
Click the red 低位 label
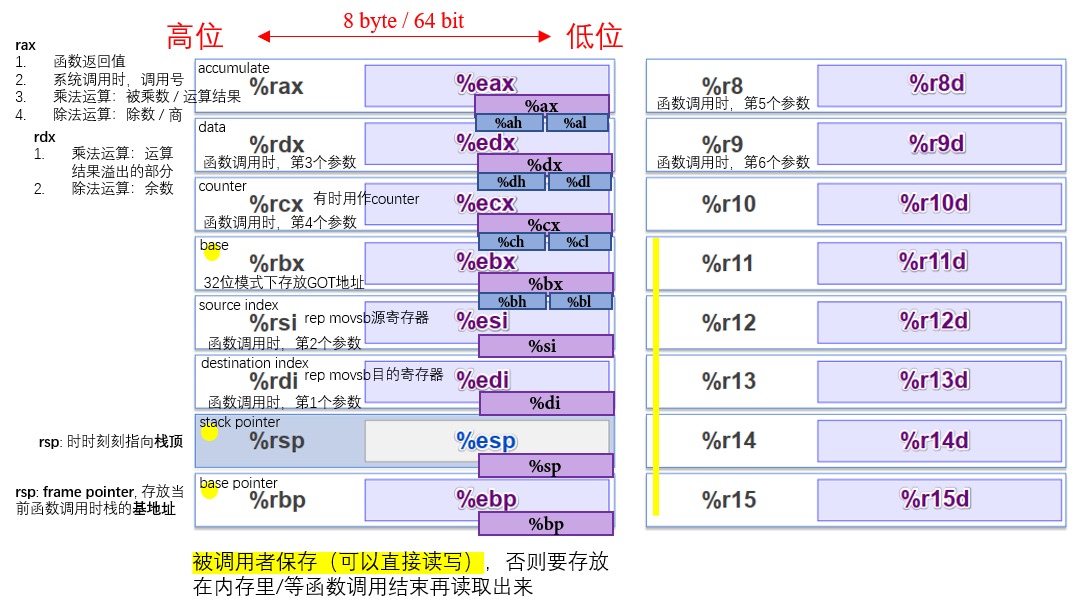594,36
